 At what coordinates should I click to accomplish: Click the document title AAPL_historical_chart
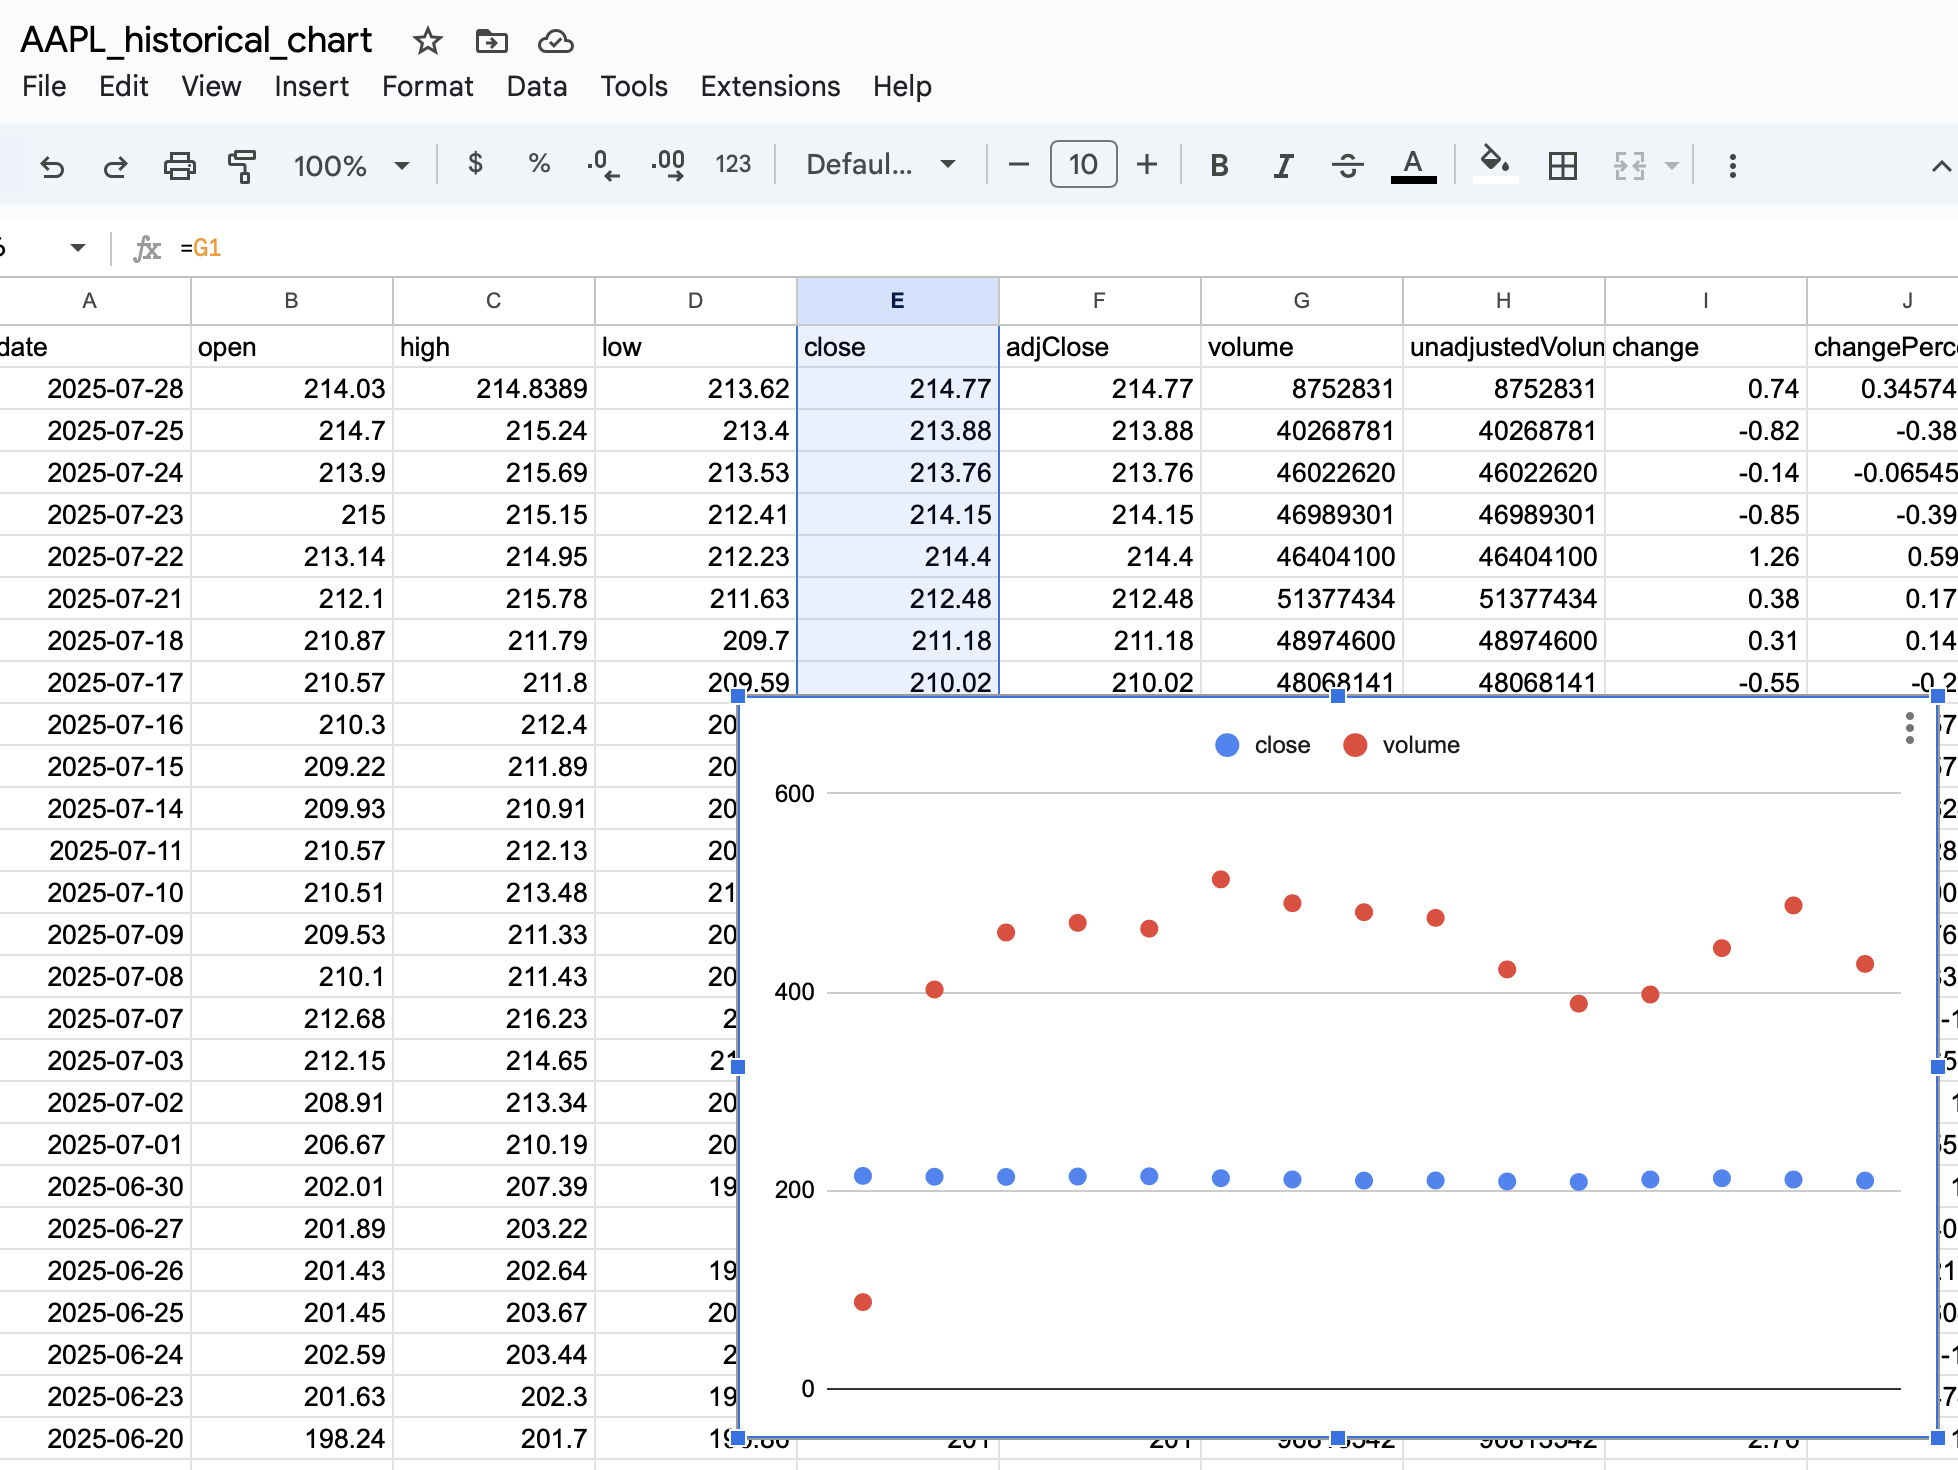coord(196,40)
